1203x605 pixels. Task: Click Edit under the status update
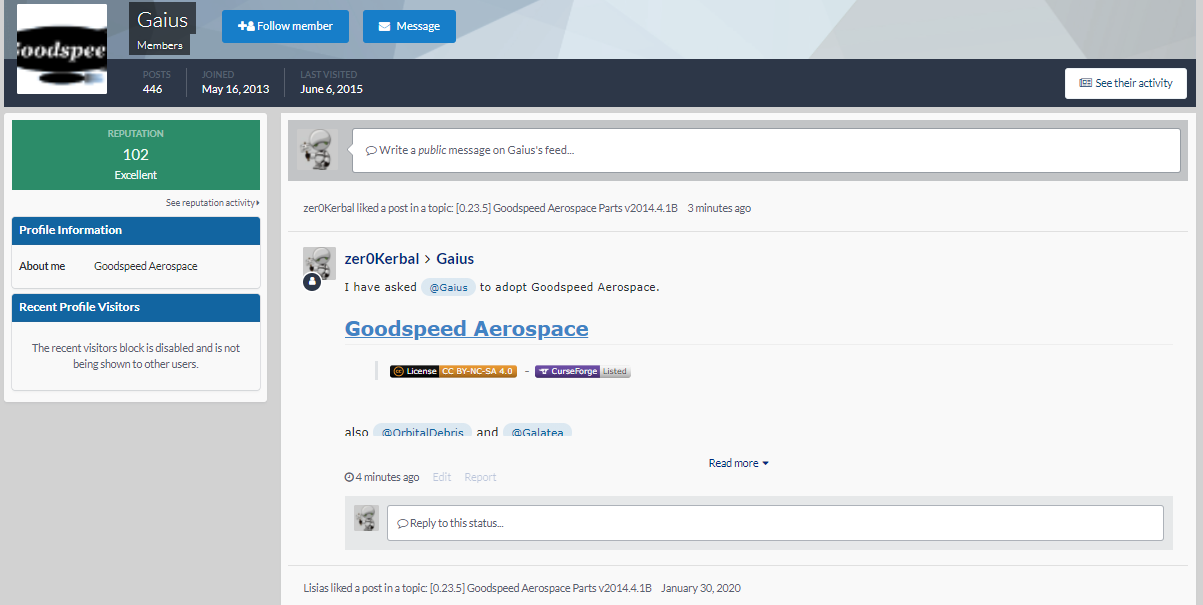coord(442,477)
